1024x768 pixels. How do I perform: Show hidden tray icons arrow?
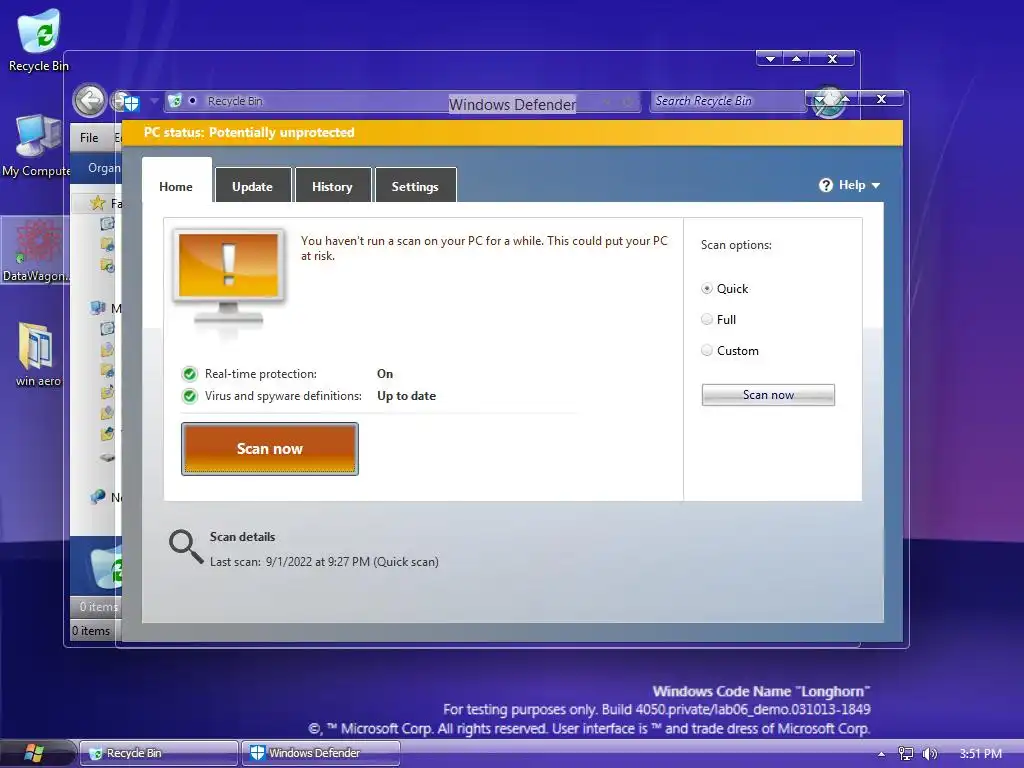click(x=881, y=754)
